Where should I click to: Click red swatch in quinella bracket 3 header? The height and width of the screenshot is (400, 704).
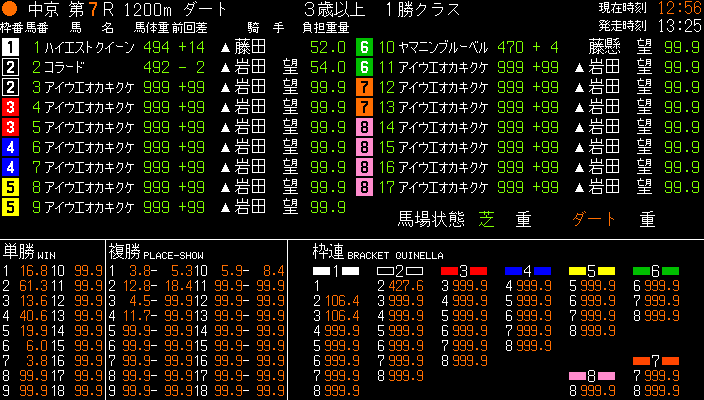point(478,270)
